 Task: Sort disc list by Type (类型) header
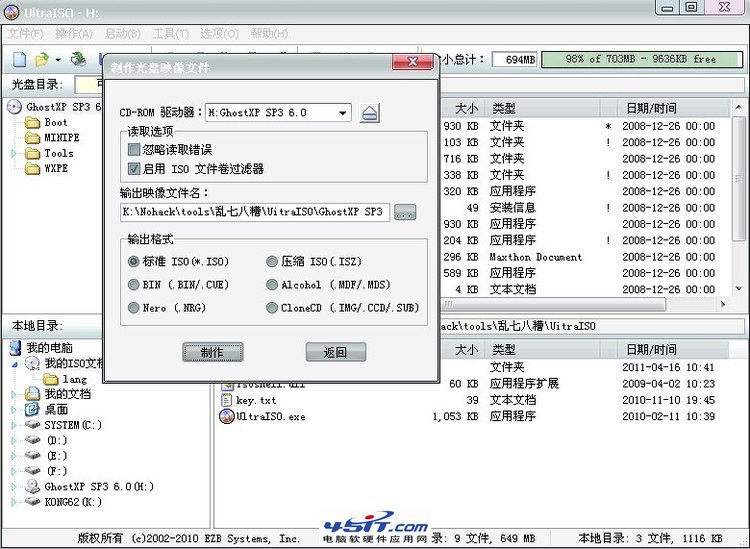click(542, 108)
